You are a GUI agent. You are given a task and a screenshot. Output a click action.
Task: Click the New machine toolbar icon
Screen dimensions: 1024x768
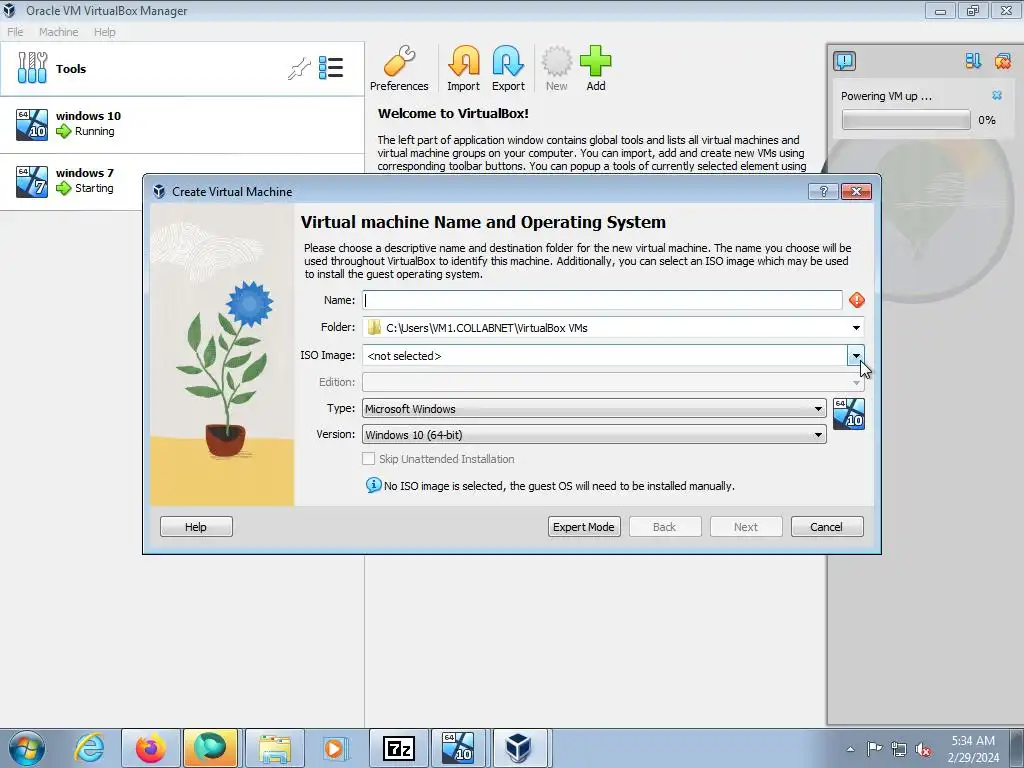(x=556, y=68)
